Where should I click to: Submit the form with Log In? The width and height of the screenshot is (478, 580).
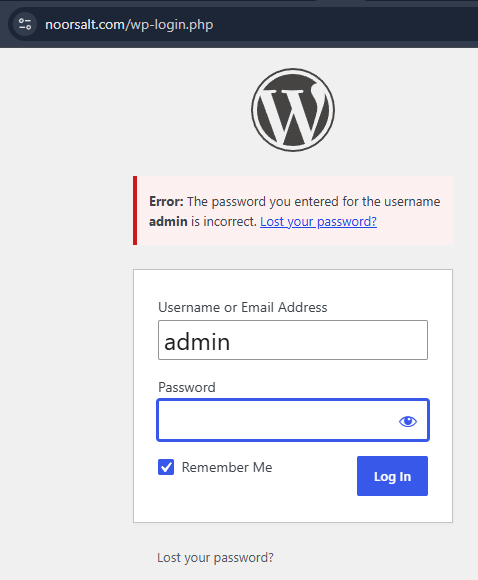392,476
